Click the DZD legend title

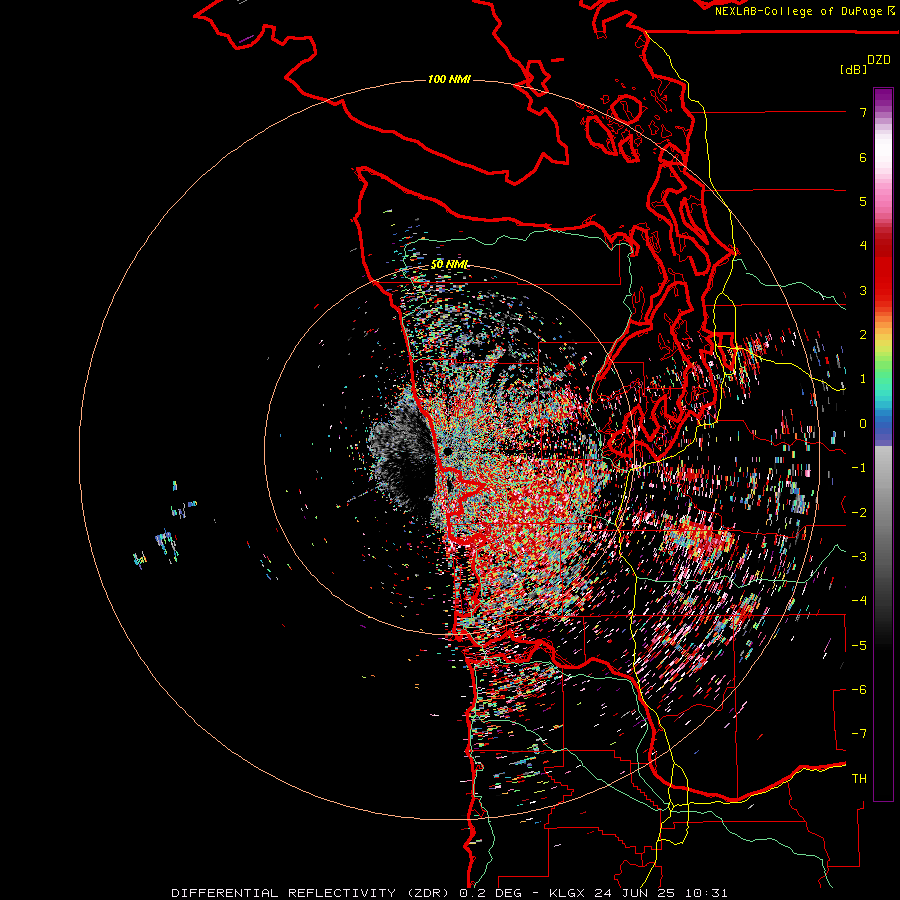click(x=879, y=60)
